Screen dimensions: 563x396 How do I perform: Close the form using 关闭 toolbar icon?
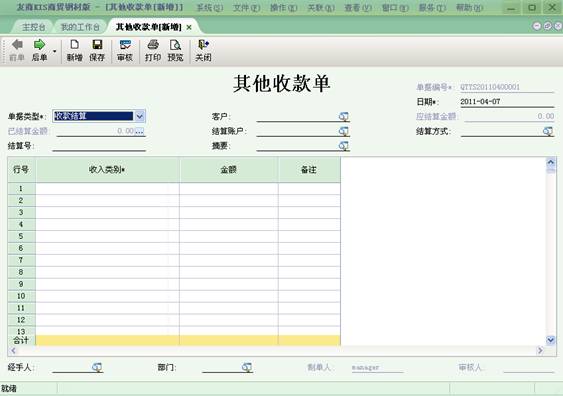pyautogui.click(x=203, y=50)
